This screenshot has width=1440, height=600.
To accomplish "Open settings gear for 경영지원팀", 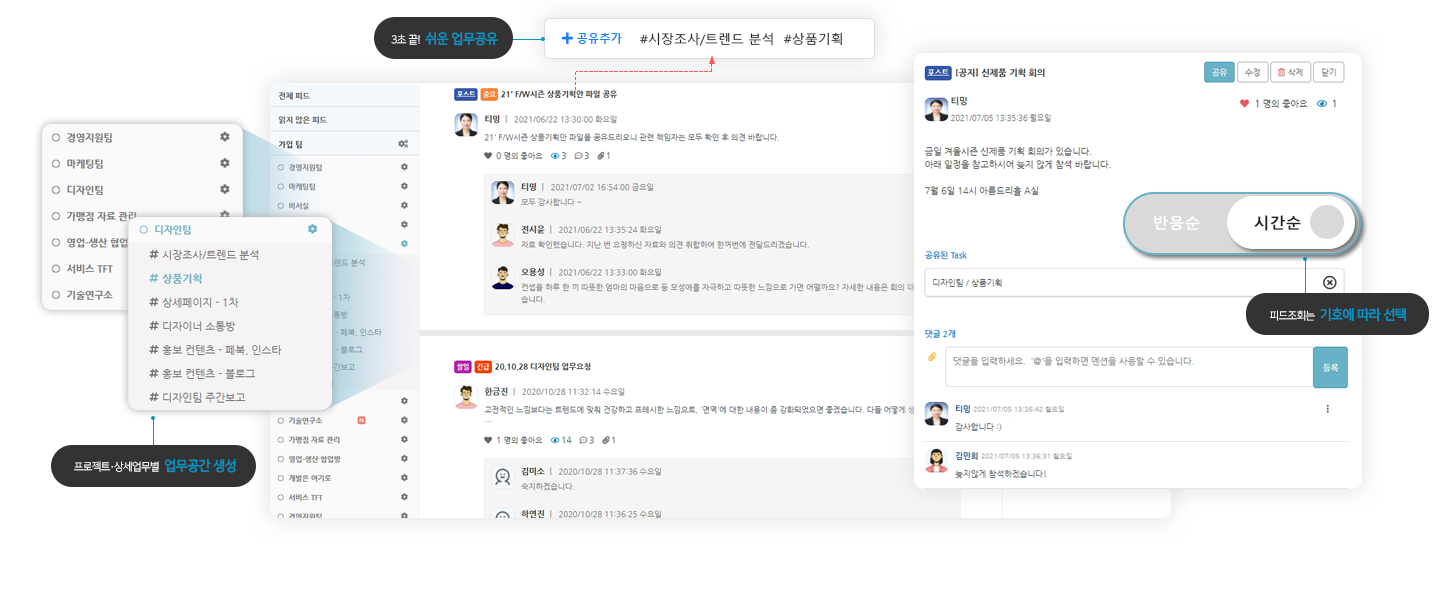I will pyautogui.click(x=225, y=136).
